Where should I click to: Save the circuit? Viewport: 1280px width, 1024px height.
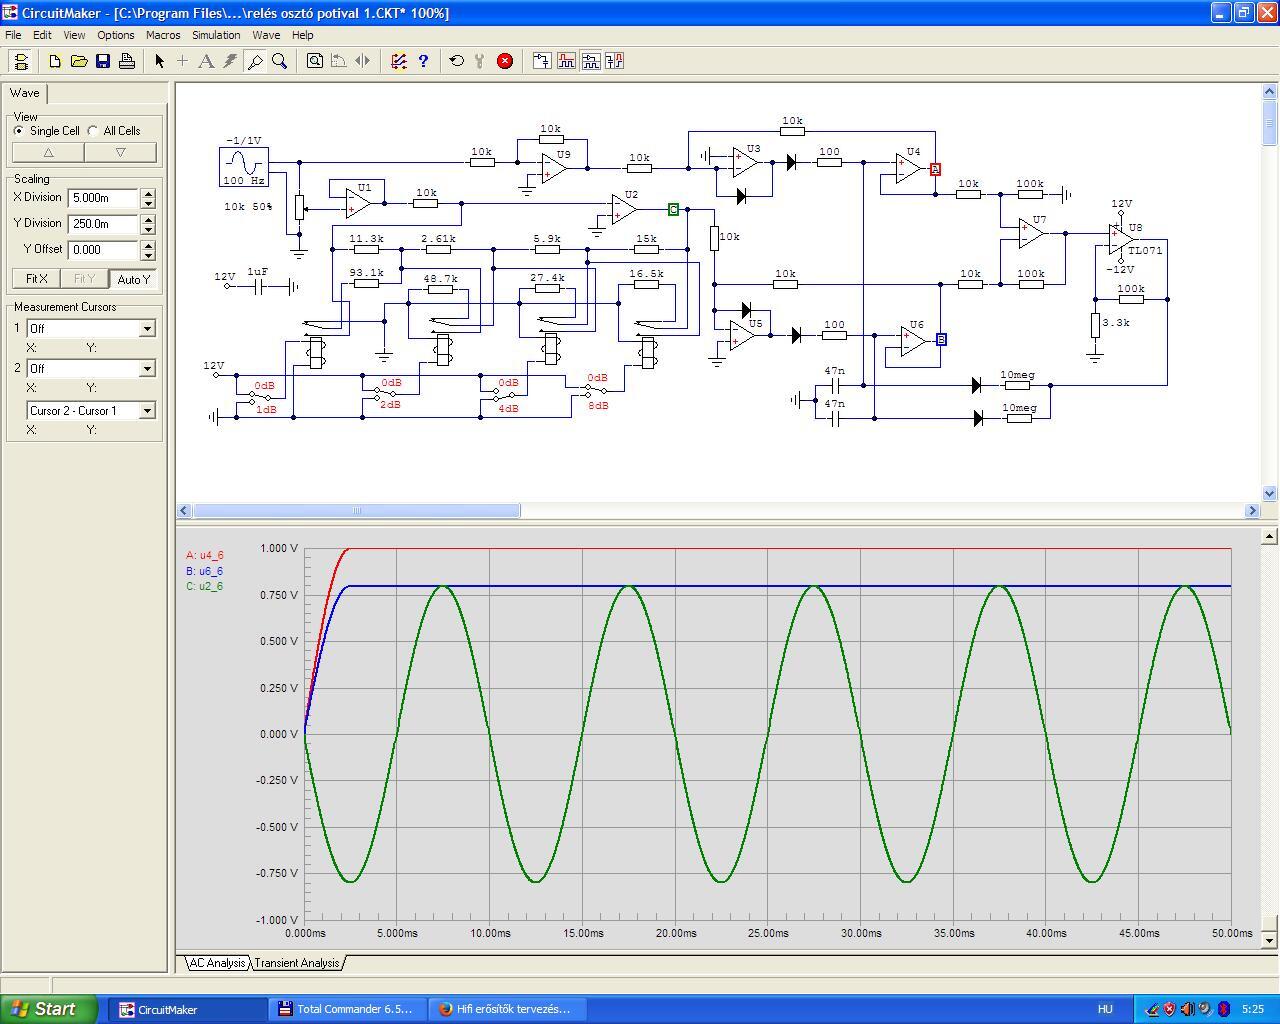pyautogui.click(x=103, y=61)
